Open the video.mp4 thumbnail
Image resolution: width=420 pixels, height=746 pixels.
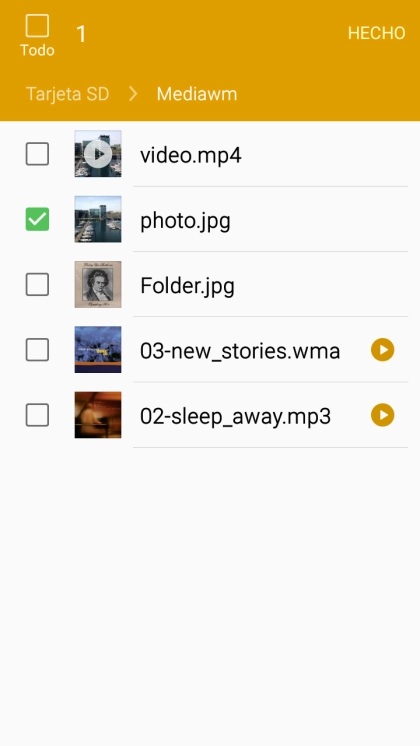point(98,154)
